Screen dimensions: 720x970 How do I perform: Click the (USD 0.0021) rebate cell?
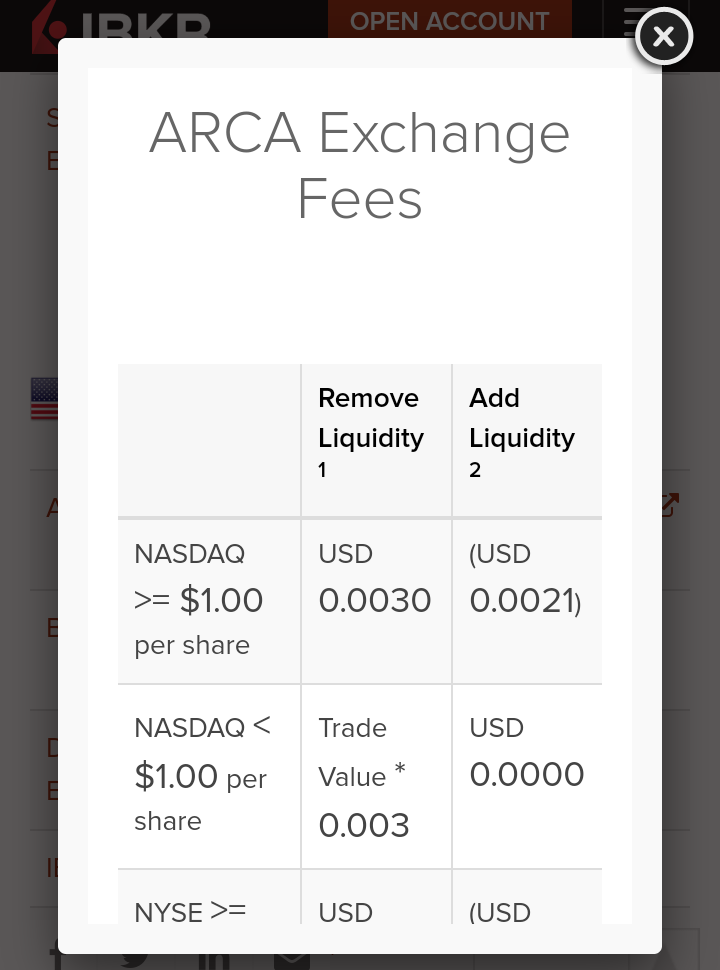click(525, 581)
